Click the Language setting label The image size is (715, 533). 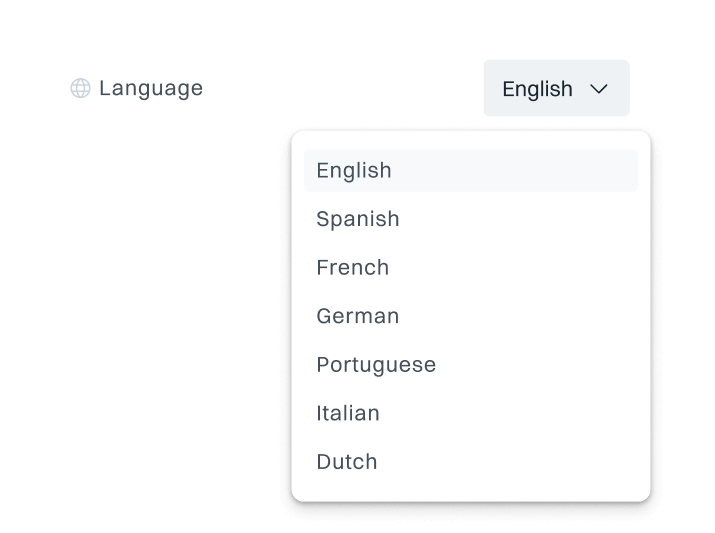[x=151, y=89]
